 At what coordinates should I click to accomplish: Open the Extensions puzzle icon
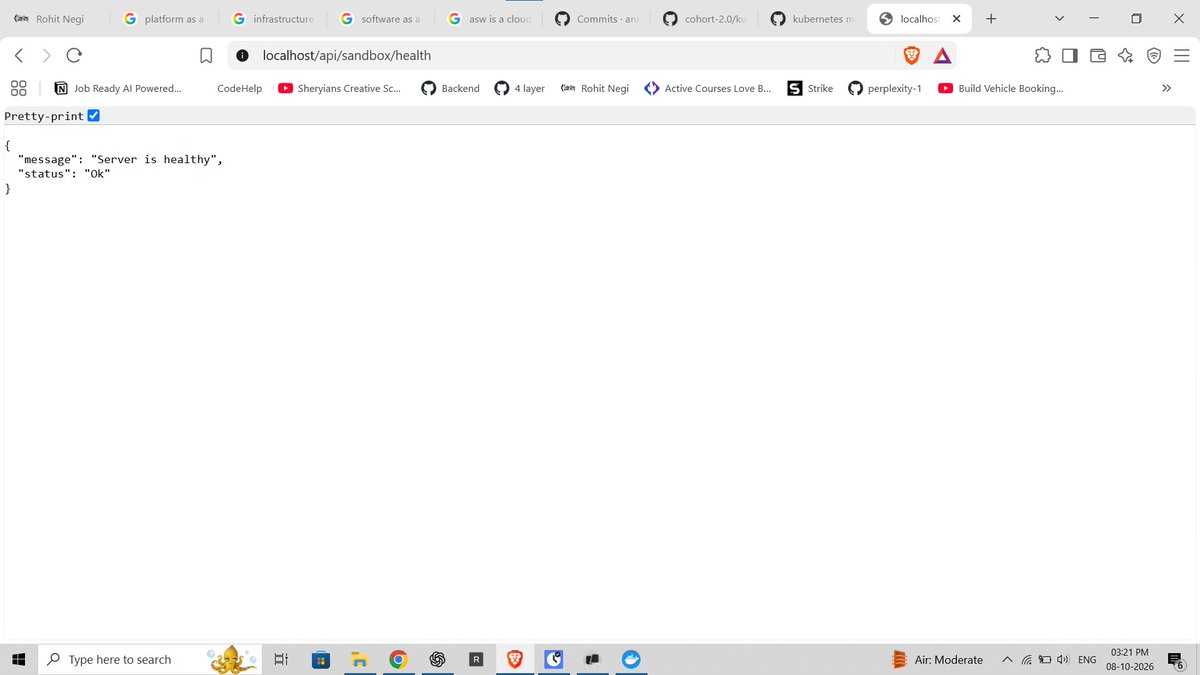pyautogui.click(x=1042, y=56)
